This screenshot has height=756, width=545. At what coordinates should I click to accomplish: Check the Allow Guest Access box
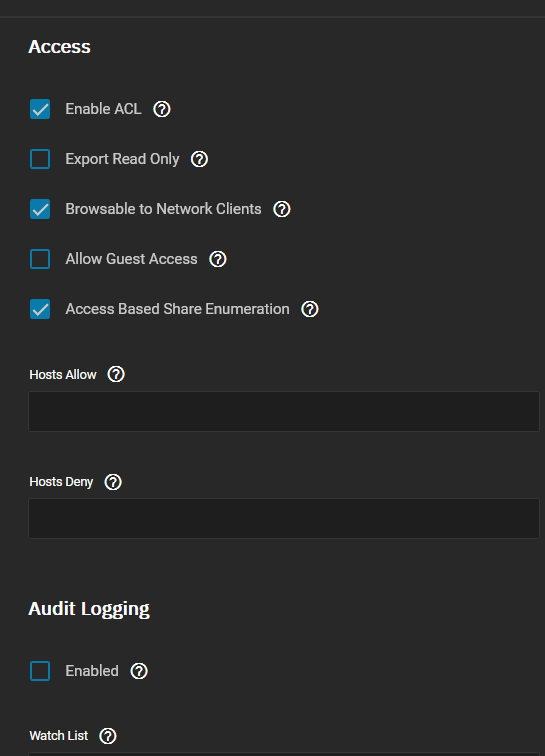[x=40, y=259]
